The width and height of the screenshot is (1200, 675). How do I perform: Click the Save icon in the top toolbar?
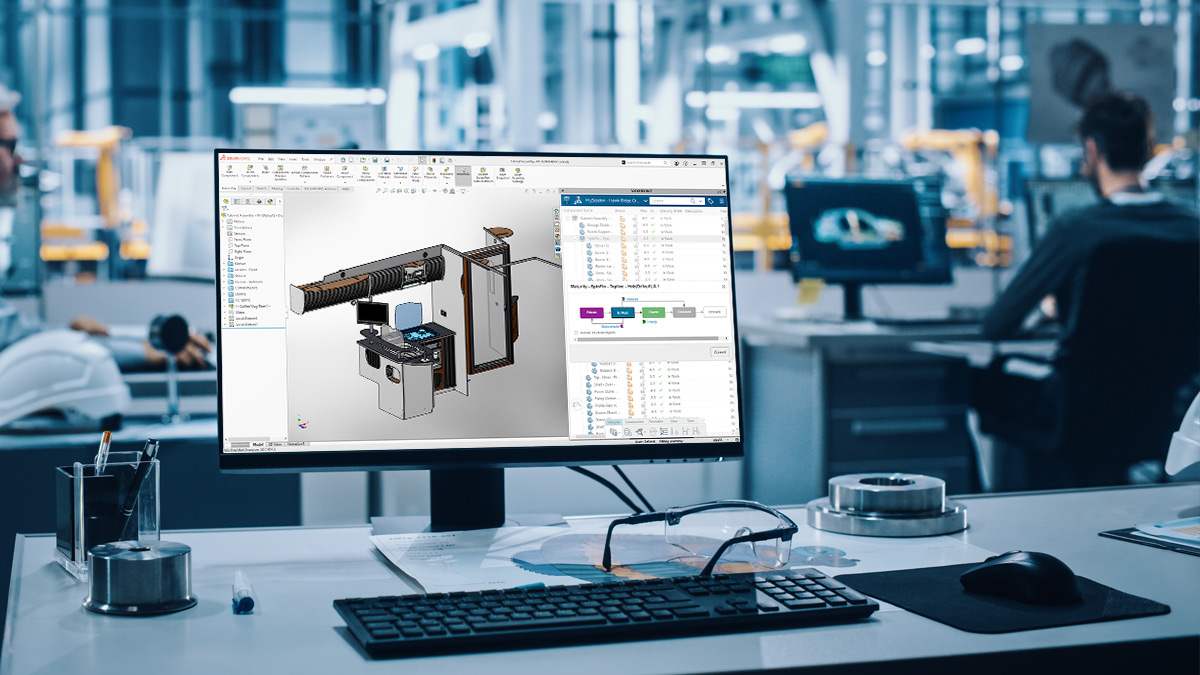point(375,160)
